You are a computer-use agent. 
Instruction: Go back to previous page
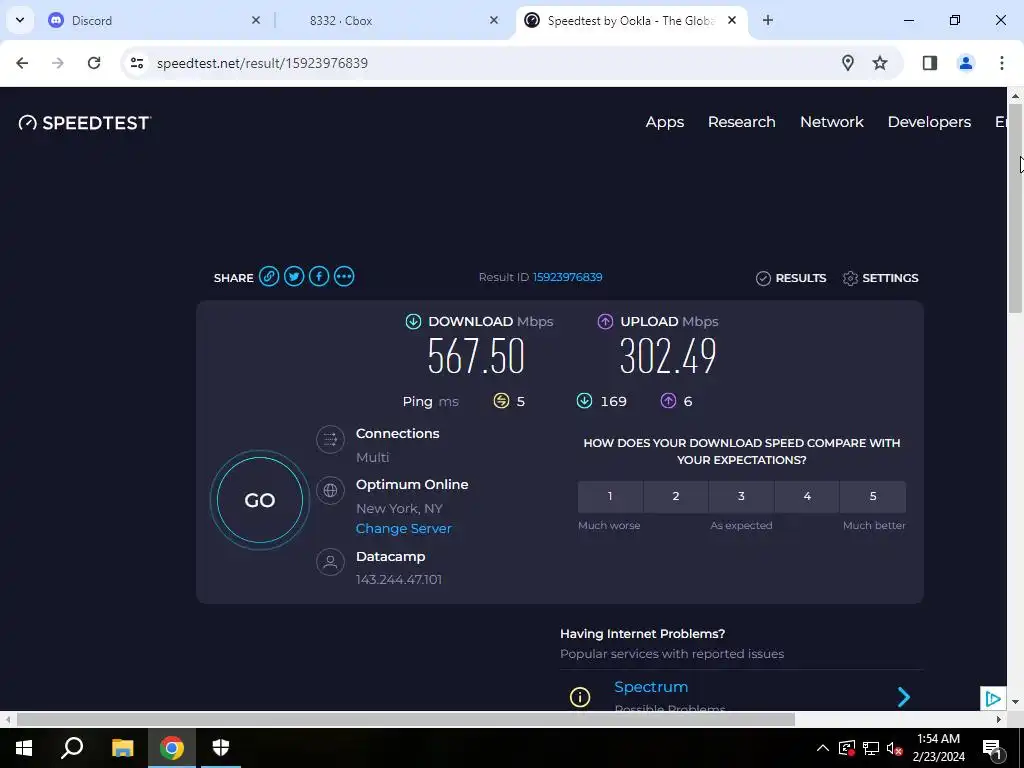tap(22, 63)
